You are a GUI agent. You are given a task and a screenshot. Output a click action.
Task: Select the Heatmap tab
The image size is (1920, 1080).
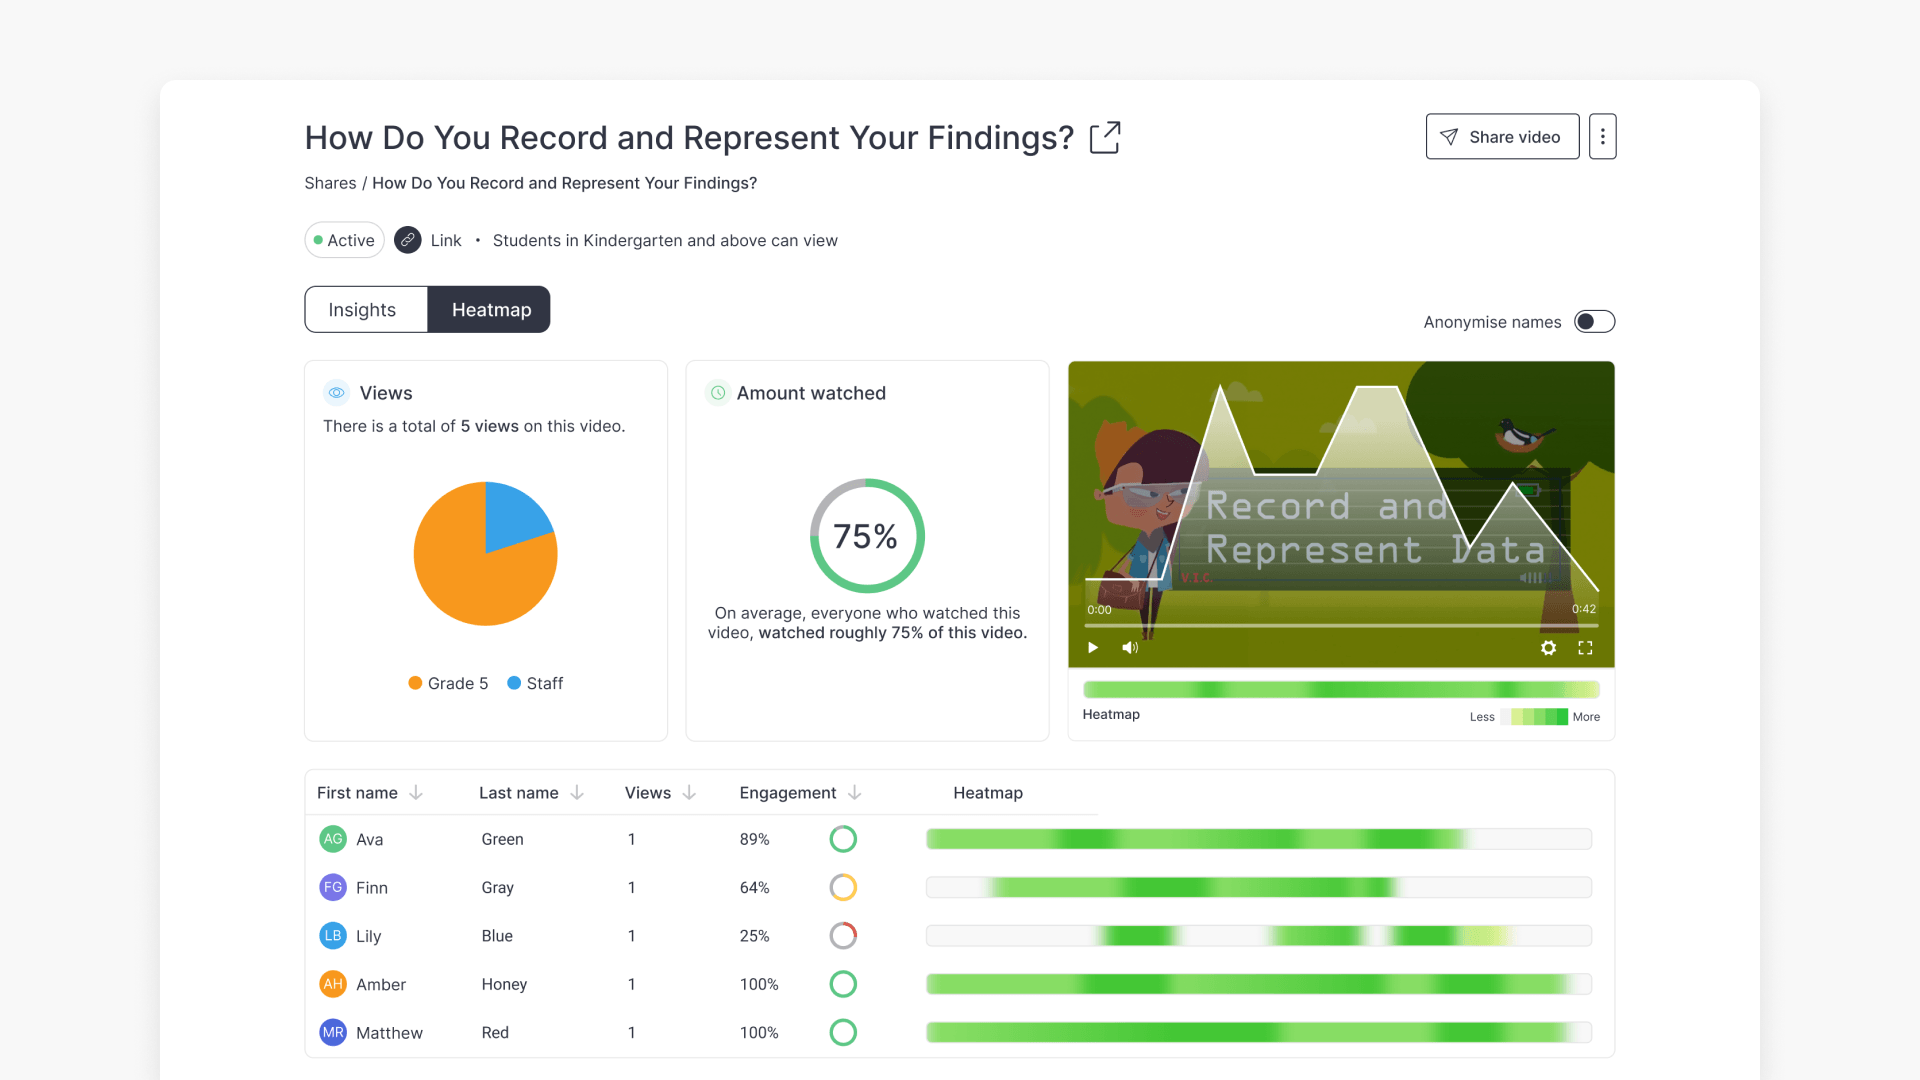490,310
